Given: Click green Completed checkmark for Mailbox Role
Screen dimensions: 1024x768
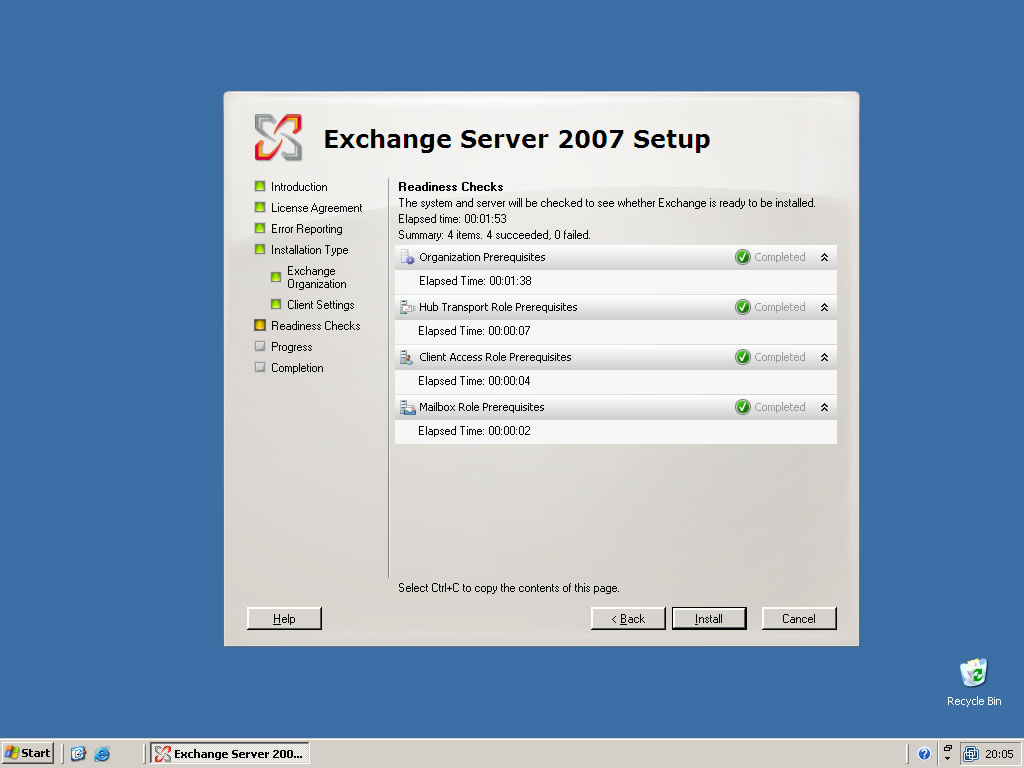Looking at the screenshot, I should coord(743,407).
